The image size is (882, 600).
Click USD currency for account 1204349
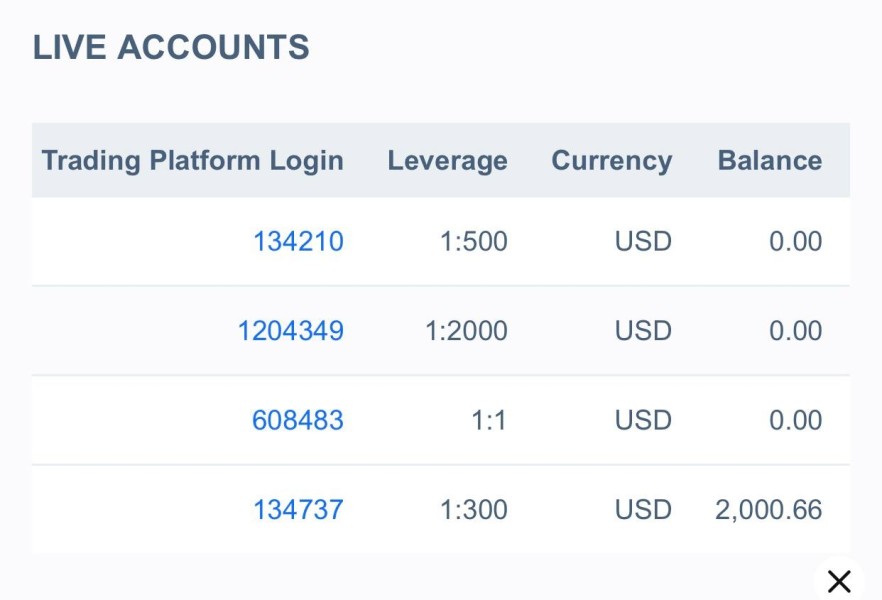coord(643,331)
